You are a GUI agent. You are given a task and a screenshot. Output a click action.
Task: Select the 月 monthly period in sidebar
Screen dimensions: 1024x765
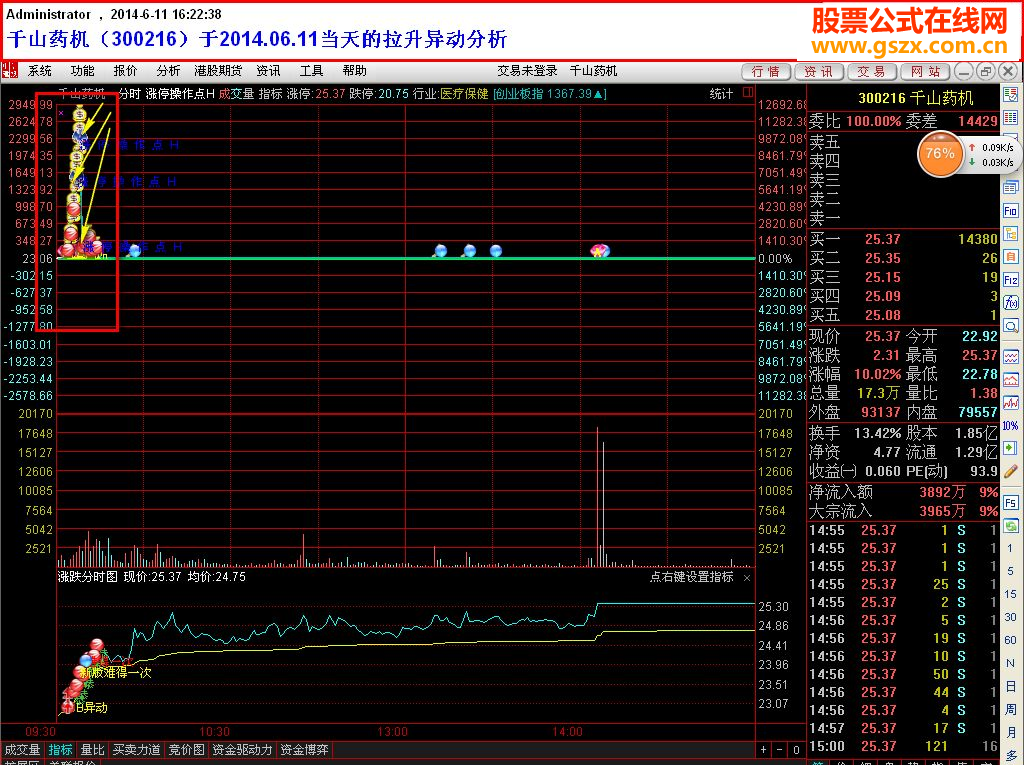1010,732
